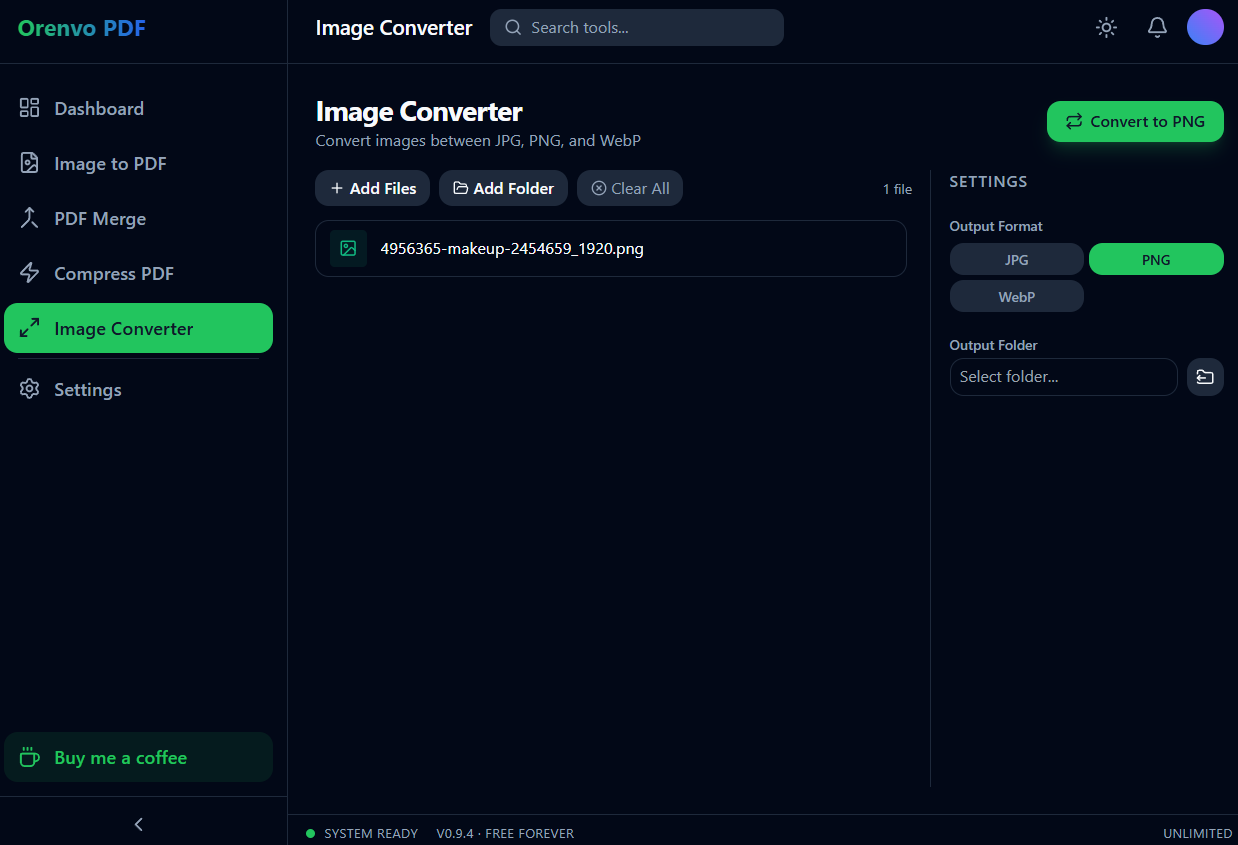Click the Image Converter title in top bar
Image resolution: width=1238 pixels, height=845 pixels.
pyautogui.click(x=394, y=28)
